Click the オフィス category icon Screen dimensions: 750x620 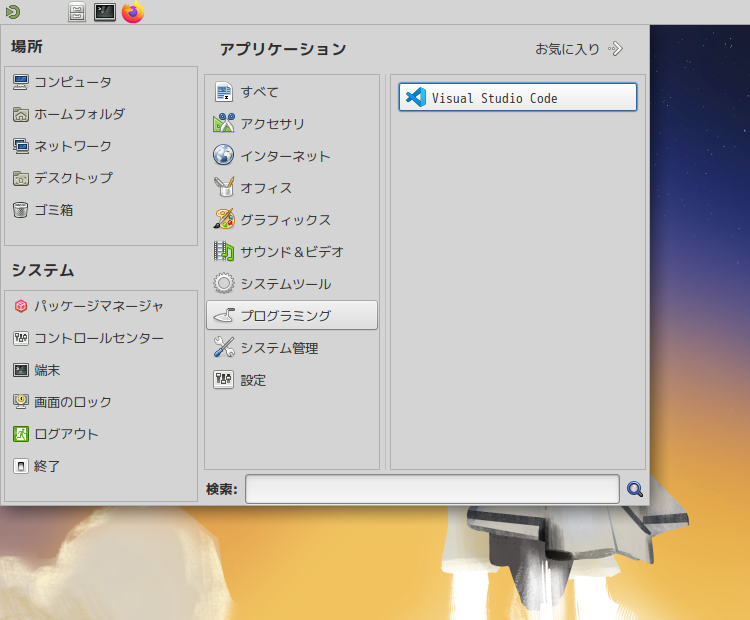point(223,188)
